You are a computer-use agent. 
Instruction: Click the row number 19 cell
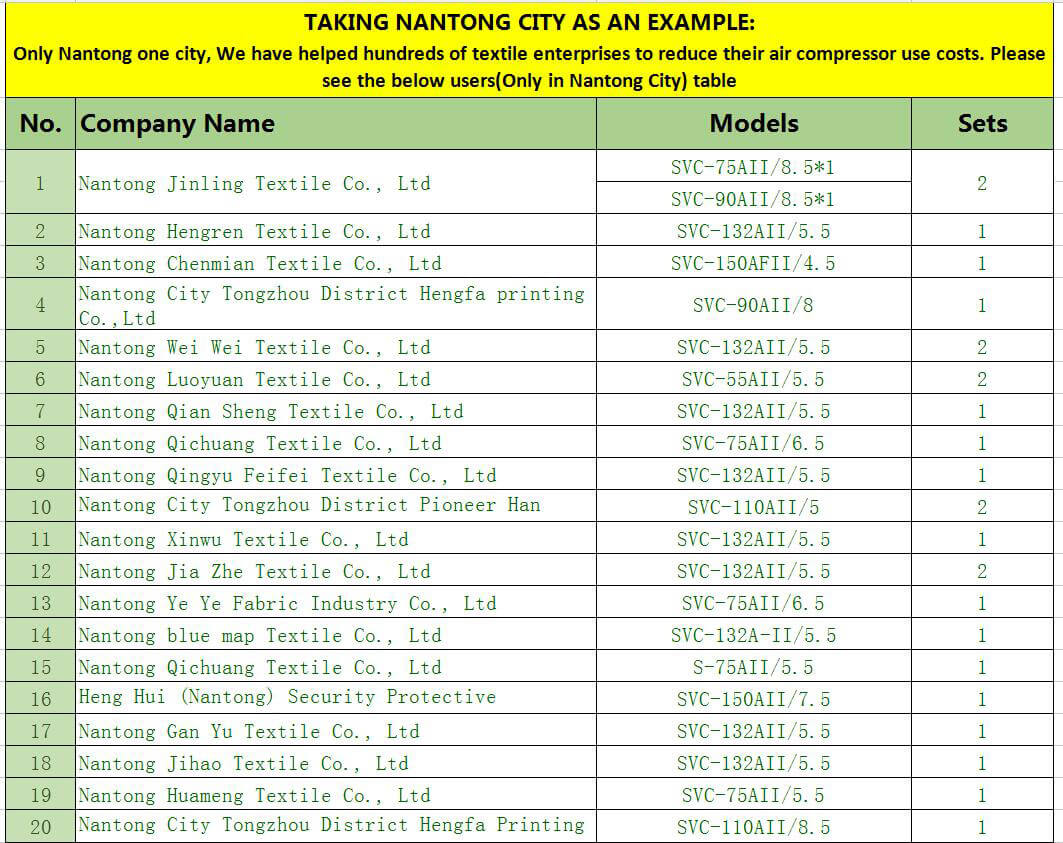point(41,793)
